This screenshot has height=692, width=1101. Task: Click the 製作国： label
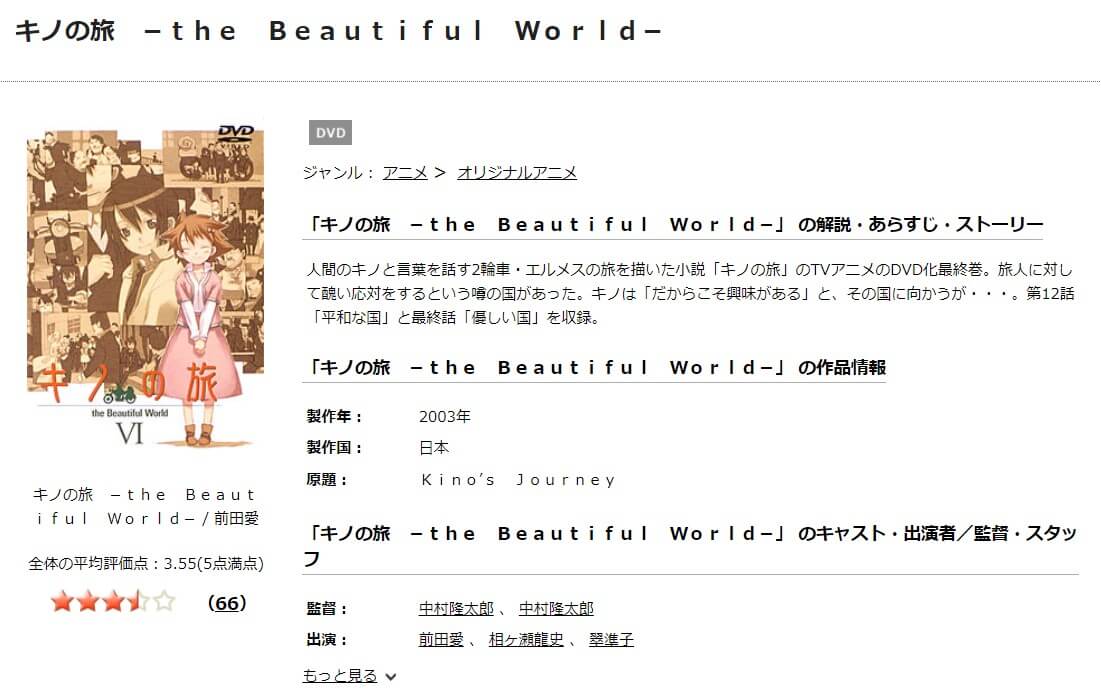pyautogui.click(x=334, y=448)
